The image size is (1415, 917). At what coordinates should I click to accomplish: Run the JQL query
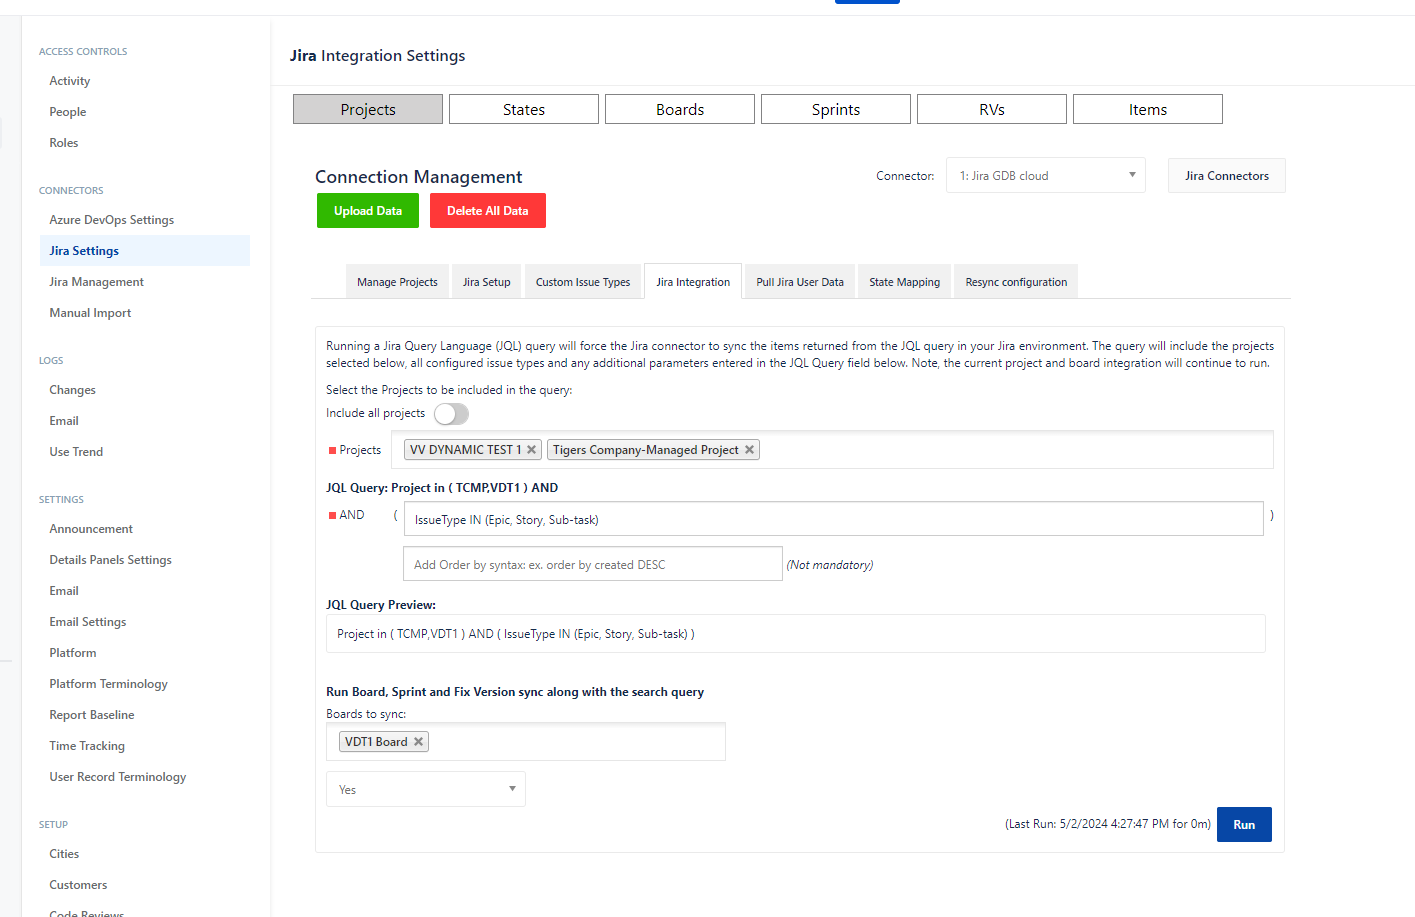point(1244,825)
